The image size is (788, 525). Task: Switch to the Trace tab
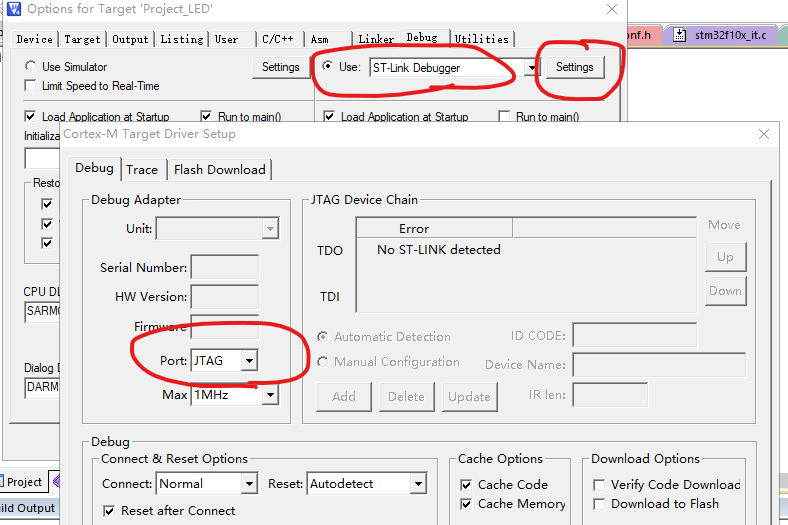coord(142,170)
